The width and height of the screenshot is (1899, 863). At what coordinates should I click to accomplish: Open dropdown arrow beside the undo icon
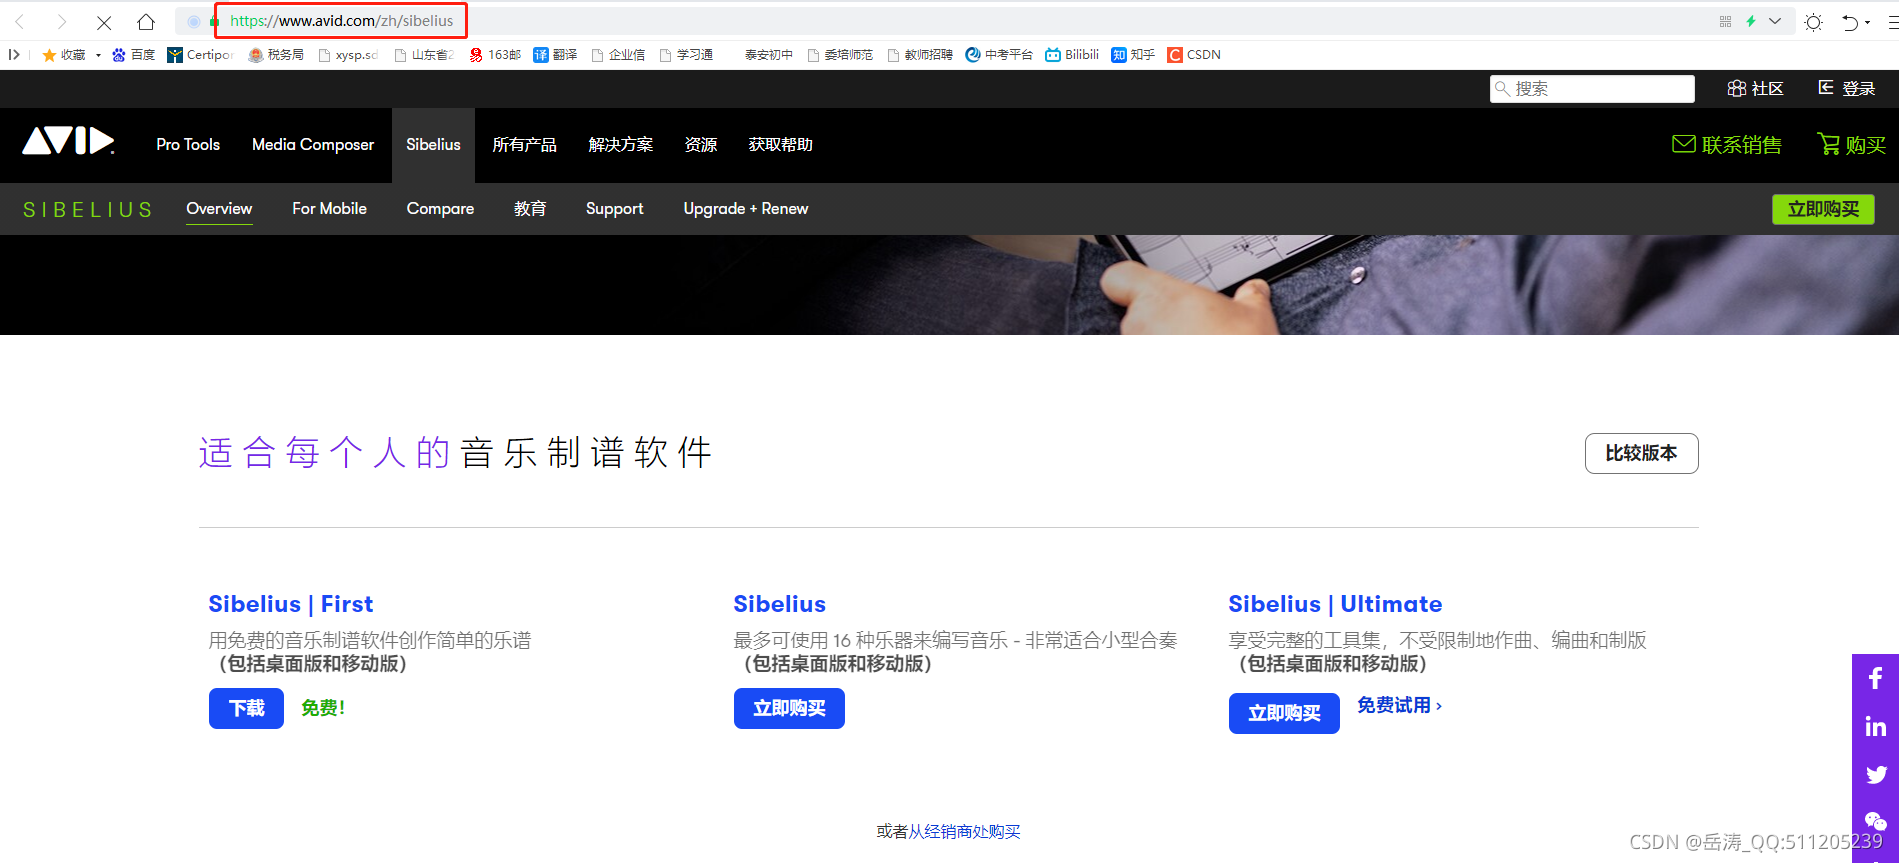point(1868,22)
